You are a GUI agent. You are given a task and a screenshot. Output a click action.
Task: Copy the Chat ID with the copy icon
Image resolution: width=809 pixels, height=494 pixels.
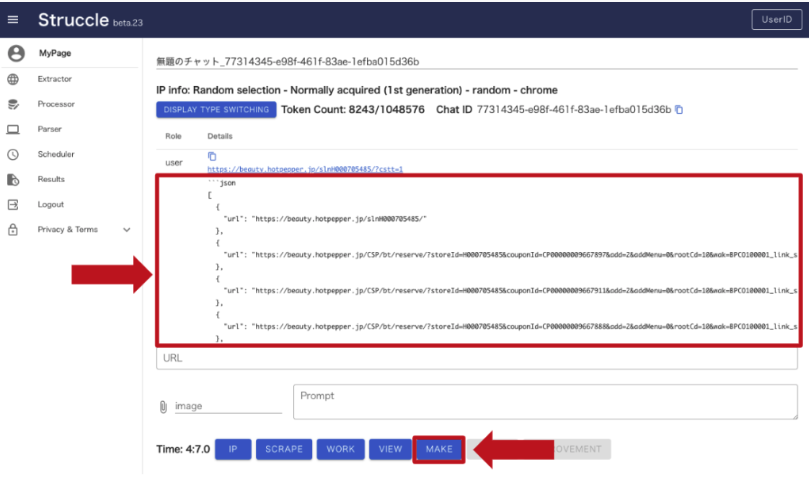tap(679, 109)
